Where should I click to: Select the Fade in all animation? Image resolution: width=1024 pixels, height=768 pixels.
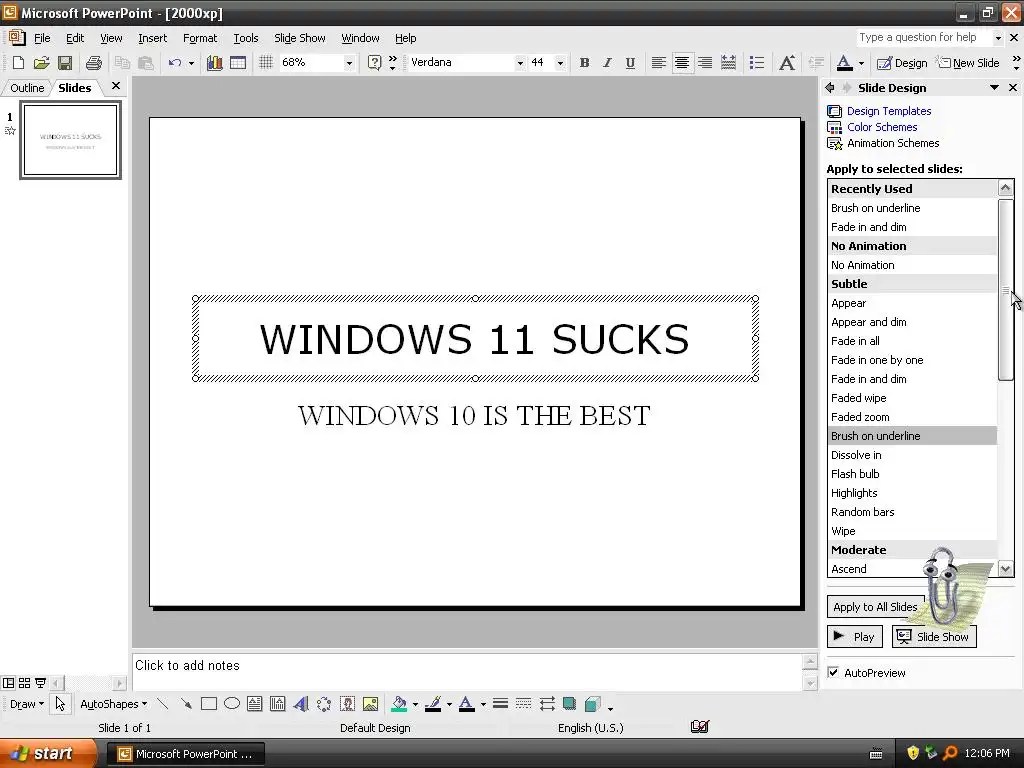click(x=912, y=341)
